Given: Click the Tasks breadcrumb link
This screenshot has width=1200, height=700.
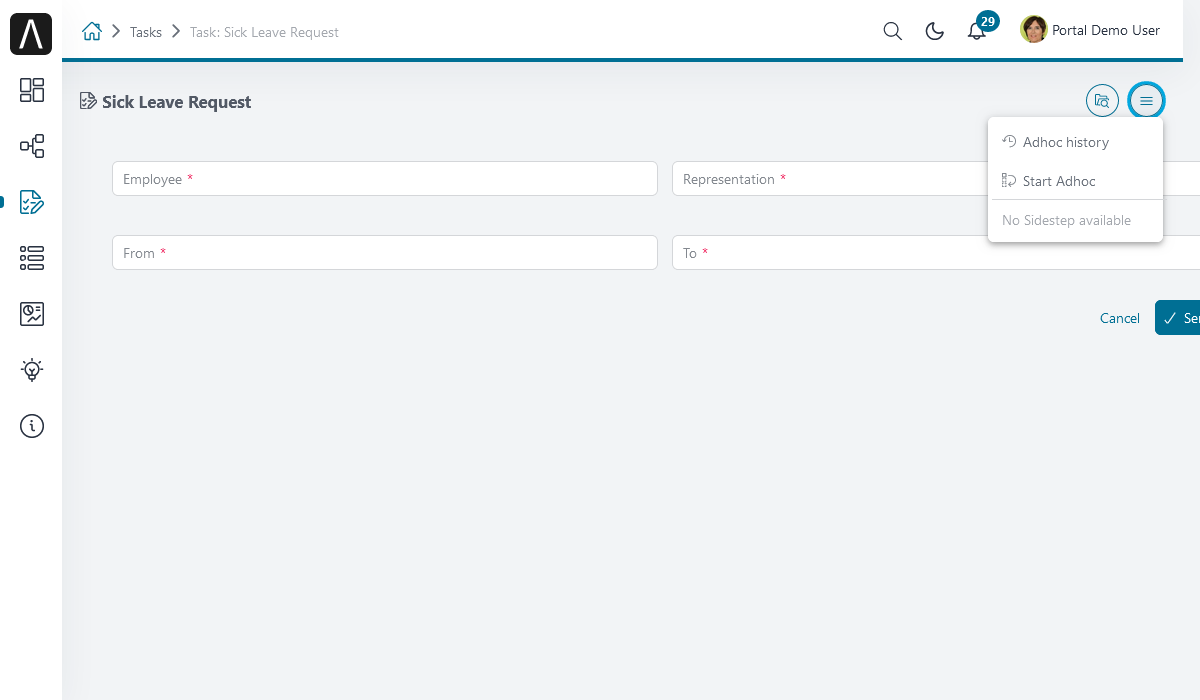Looking at the screenshot, I should (146, 32).
